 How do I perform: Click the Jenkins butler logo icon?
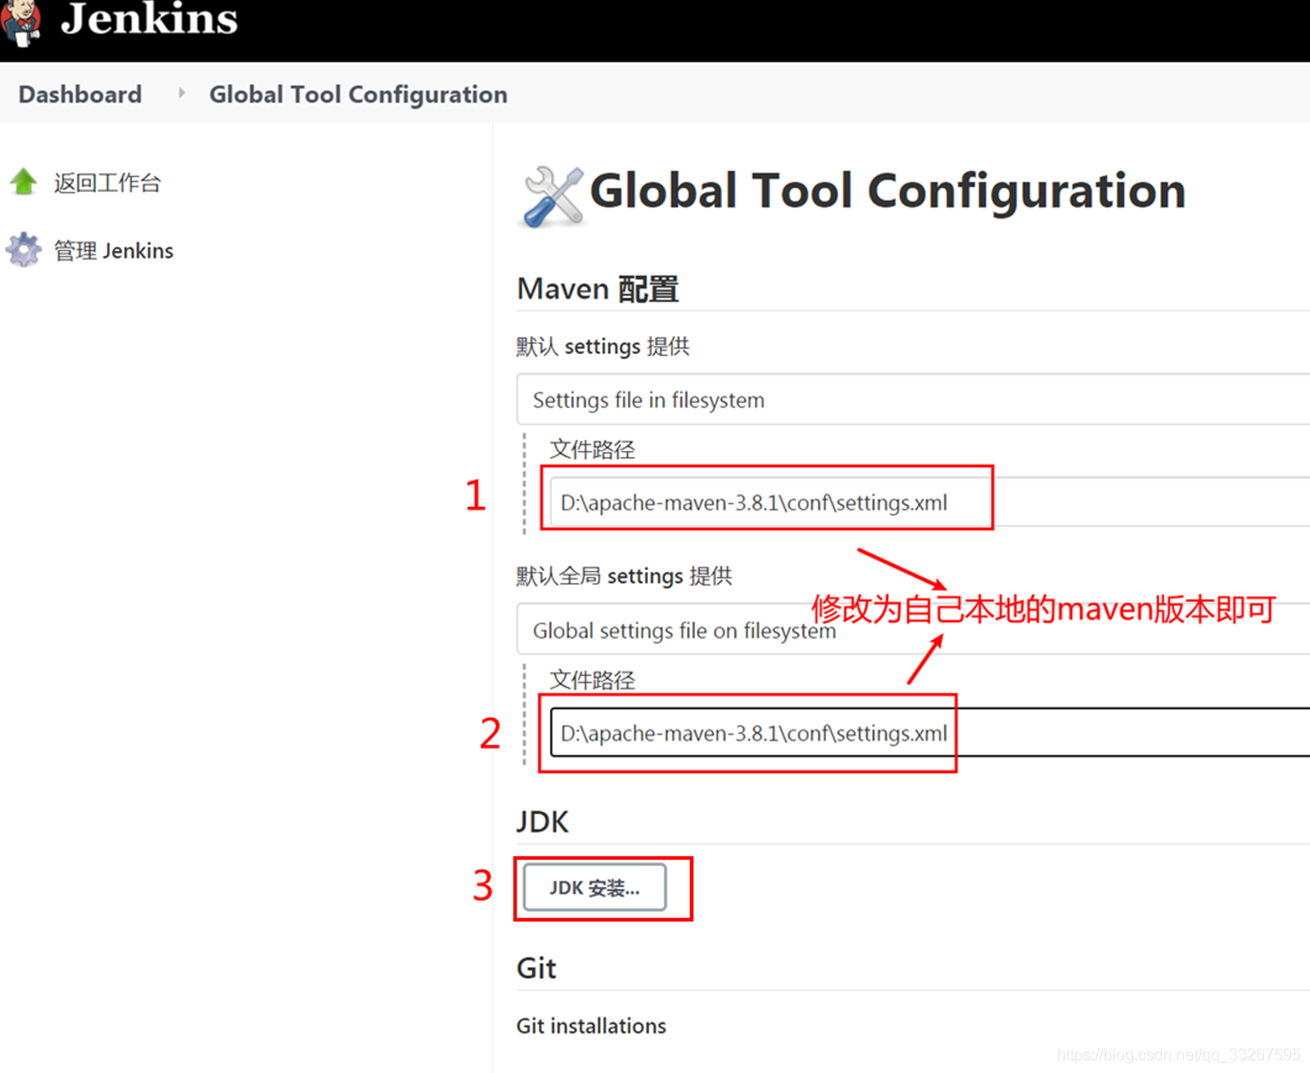[x=20, y=22]
